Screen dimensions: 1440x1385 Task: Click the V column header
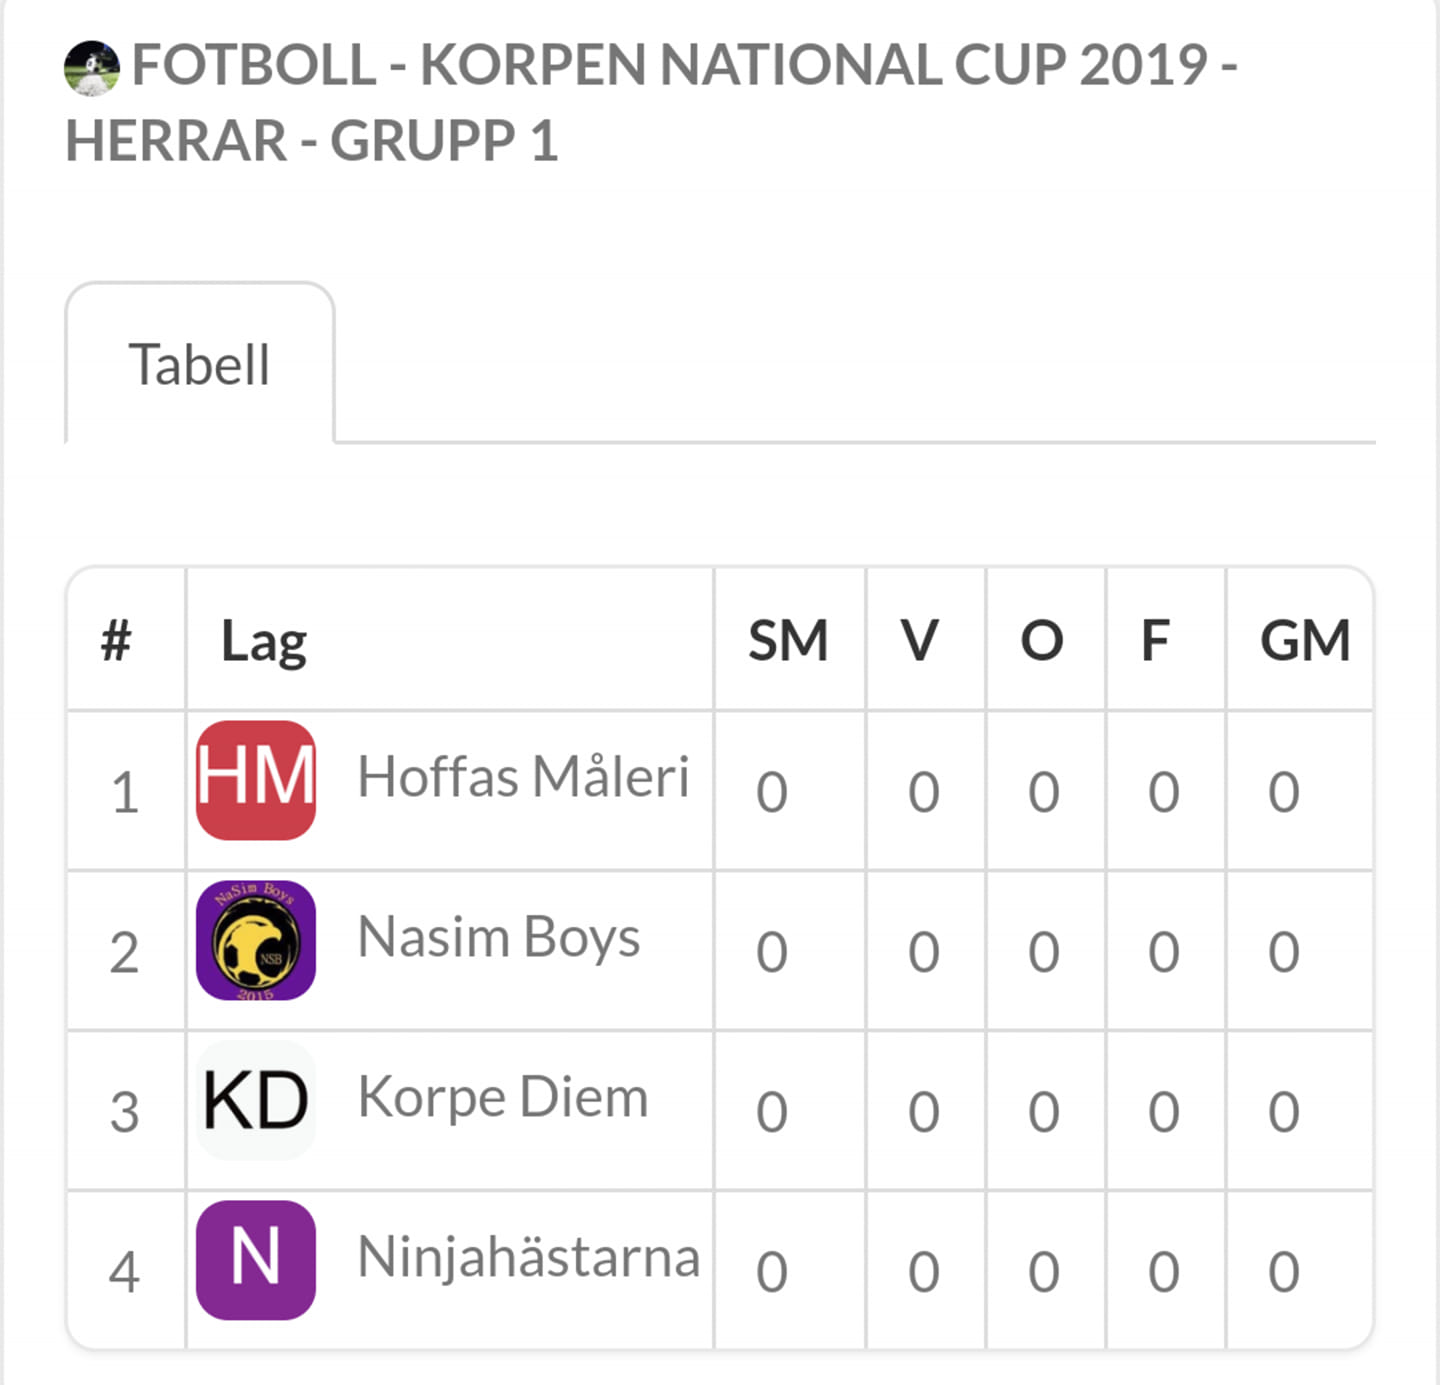click(920, 640)
